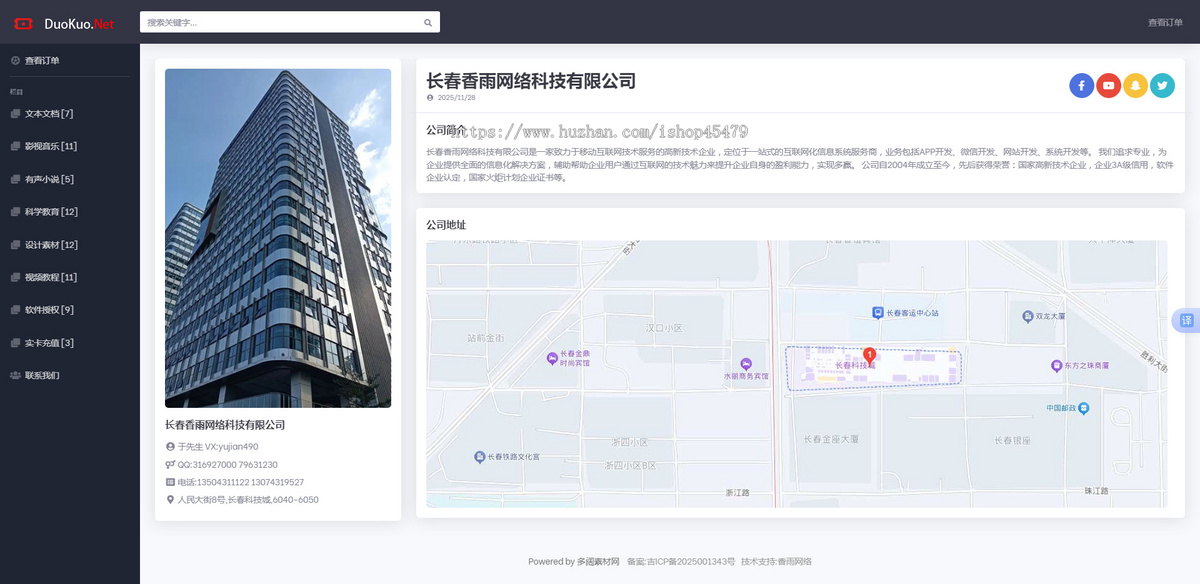Focus the 搜索关键字 search field

tap(280, 22)
